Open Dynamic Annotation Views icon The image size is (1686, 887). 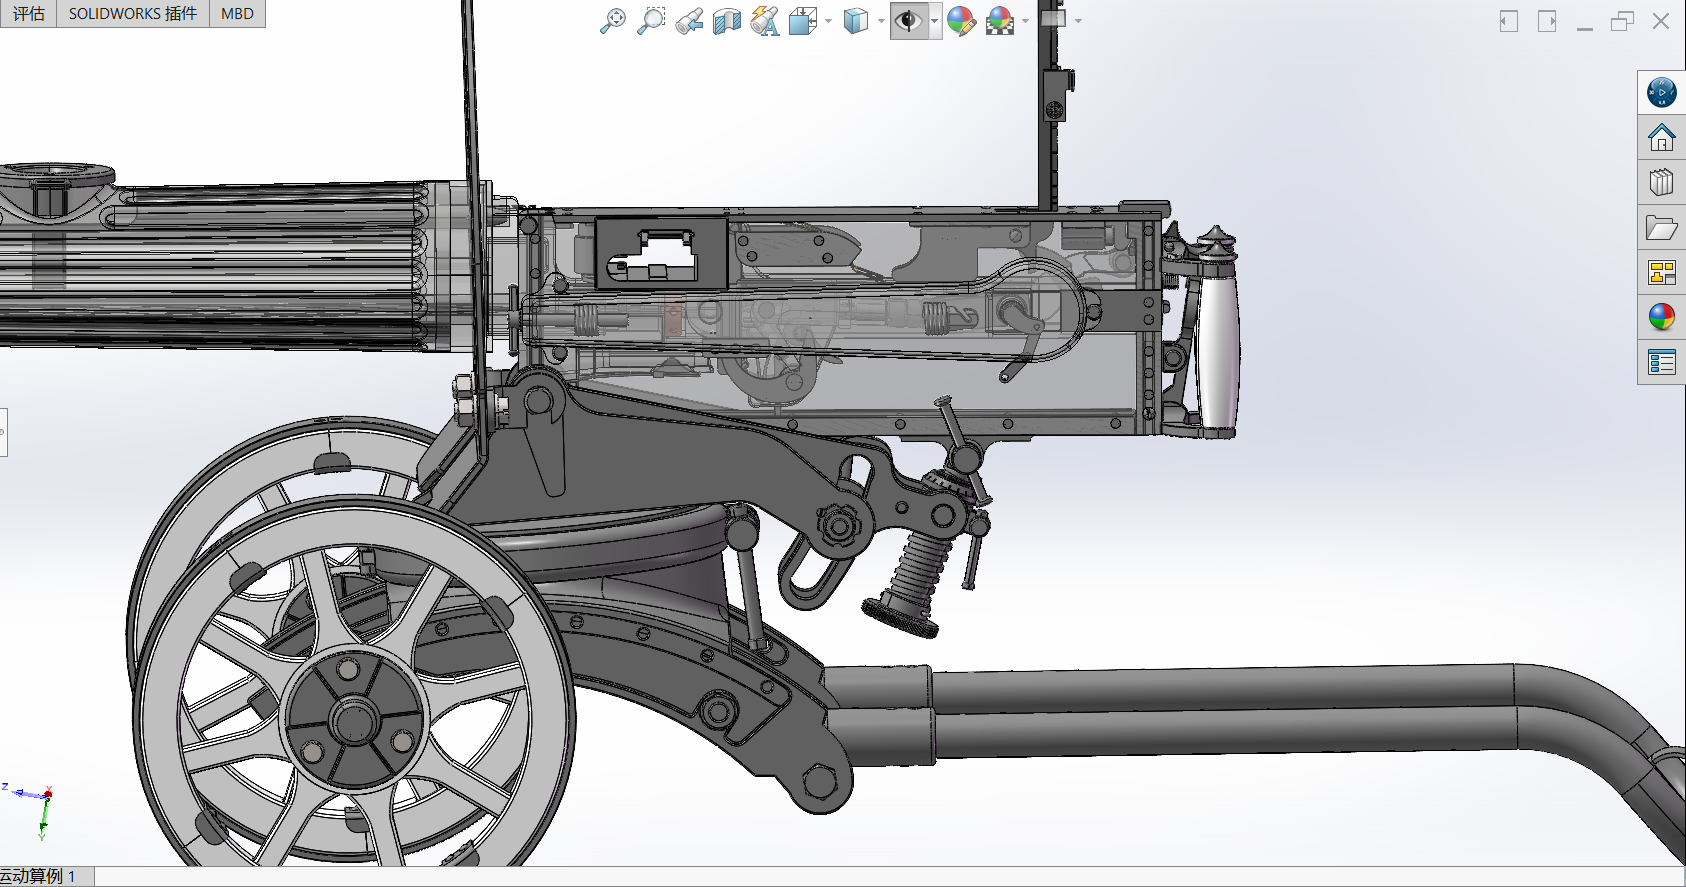click(765, 20)
